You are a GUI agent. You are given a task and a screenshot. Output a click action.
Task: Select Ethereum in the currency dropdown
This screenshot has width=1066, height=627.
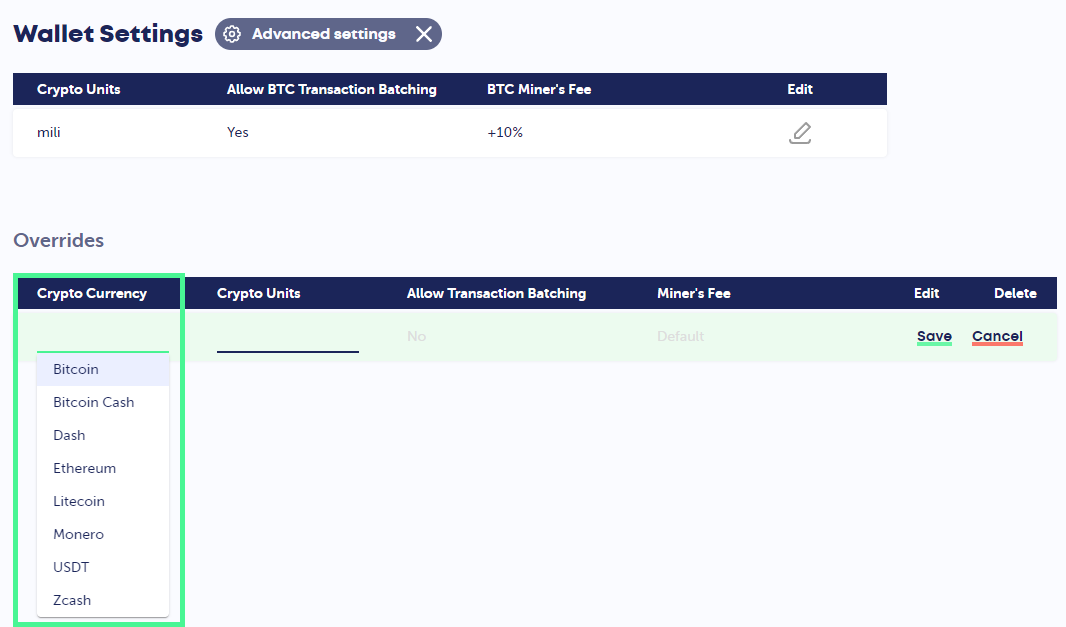click(84, 468)
